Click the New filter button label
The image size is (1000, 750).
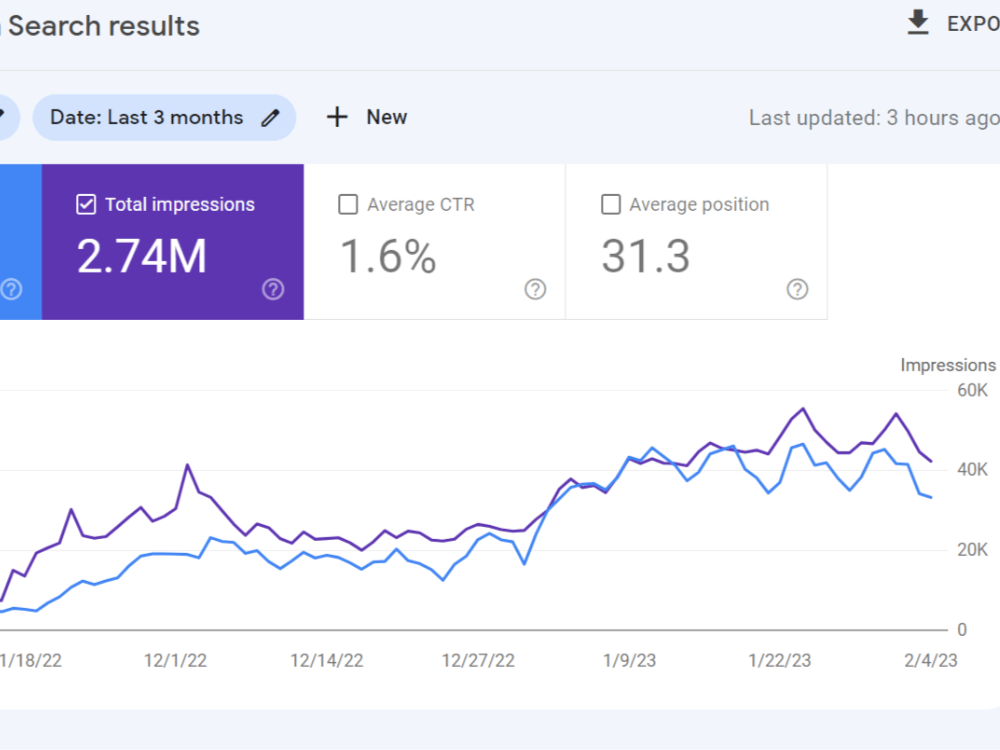[386, 117]
